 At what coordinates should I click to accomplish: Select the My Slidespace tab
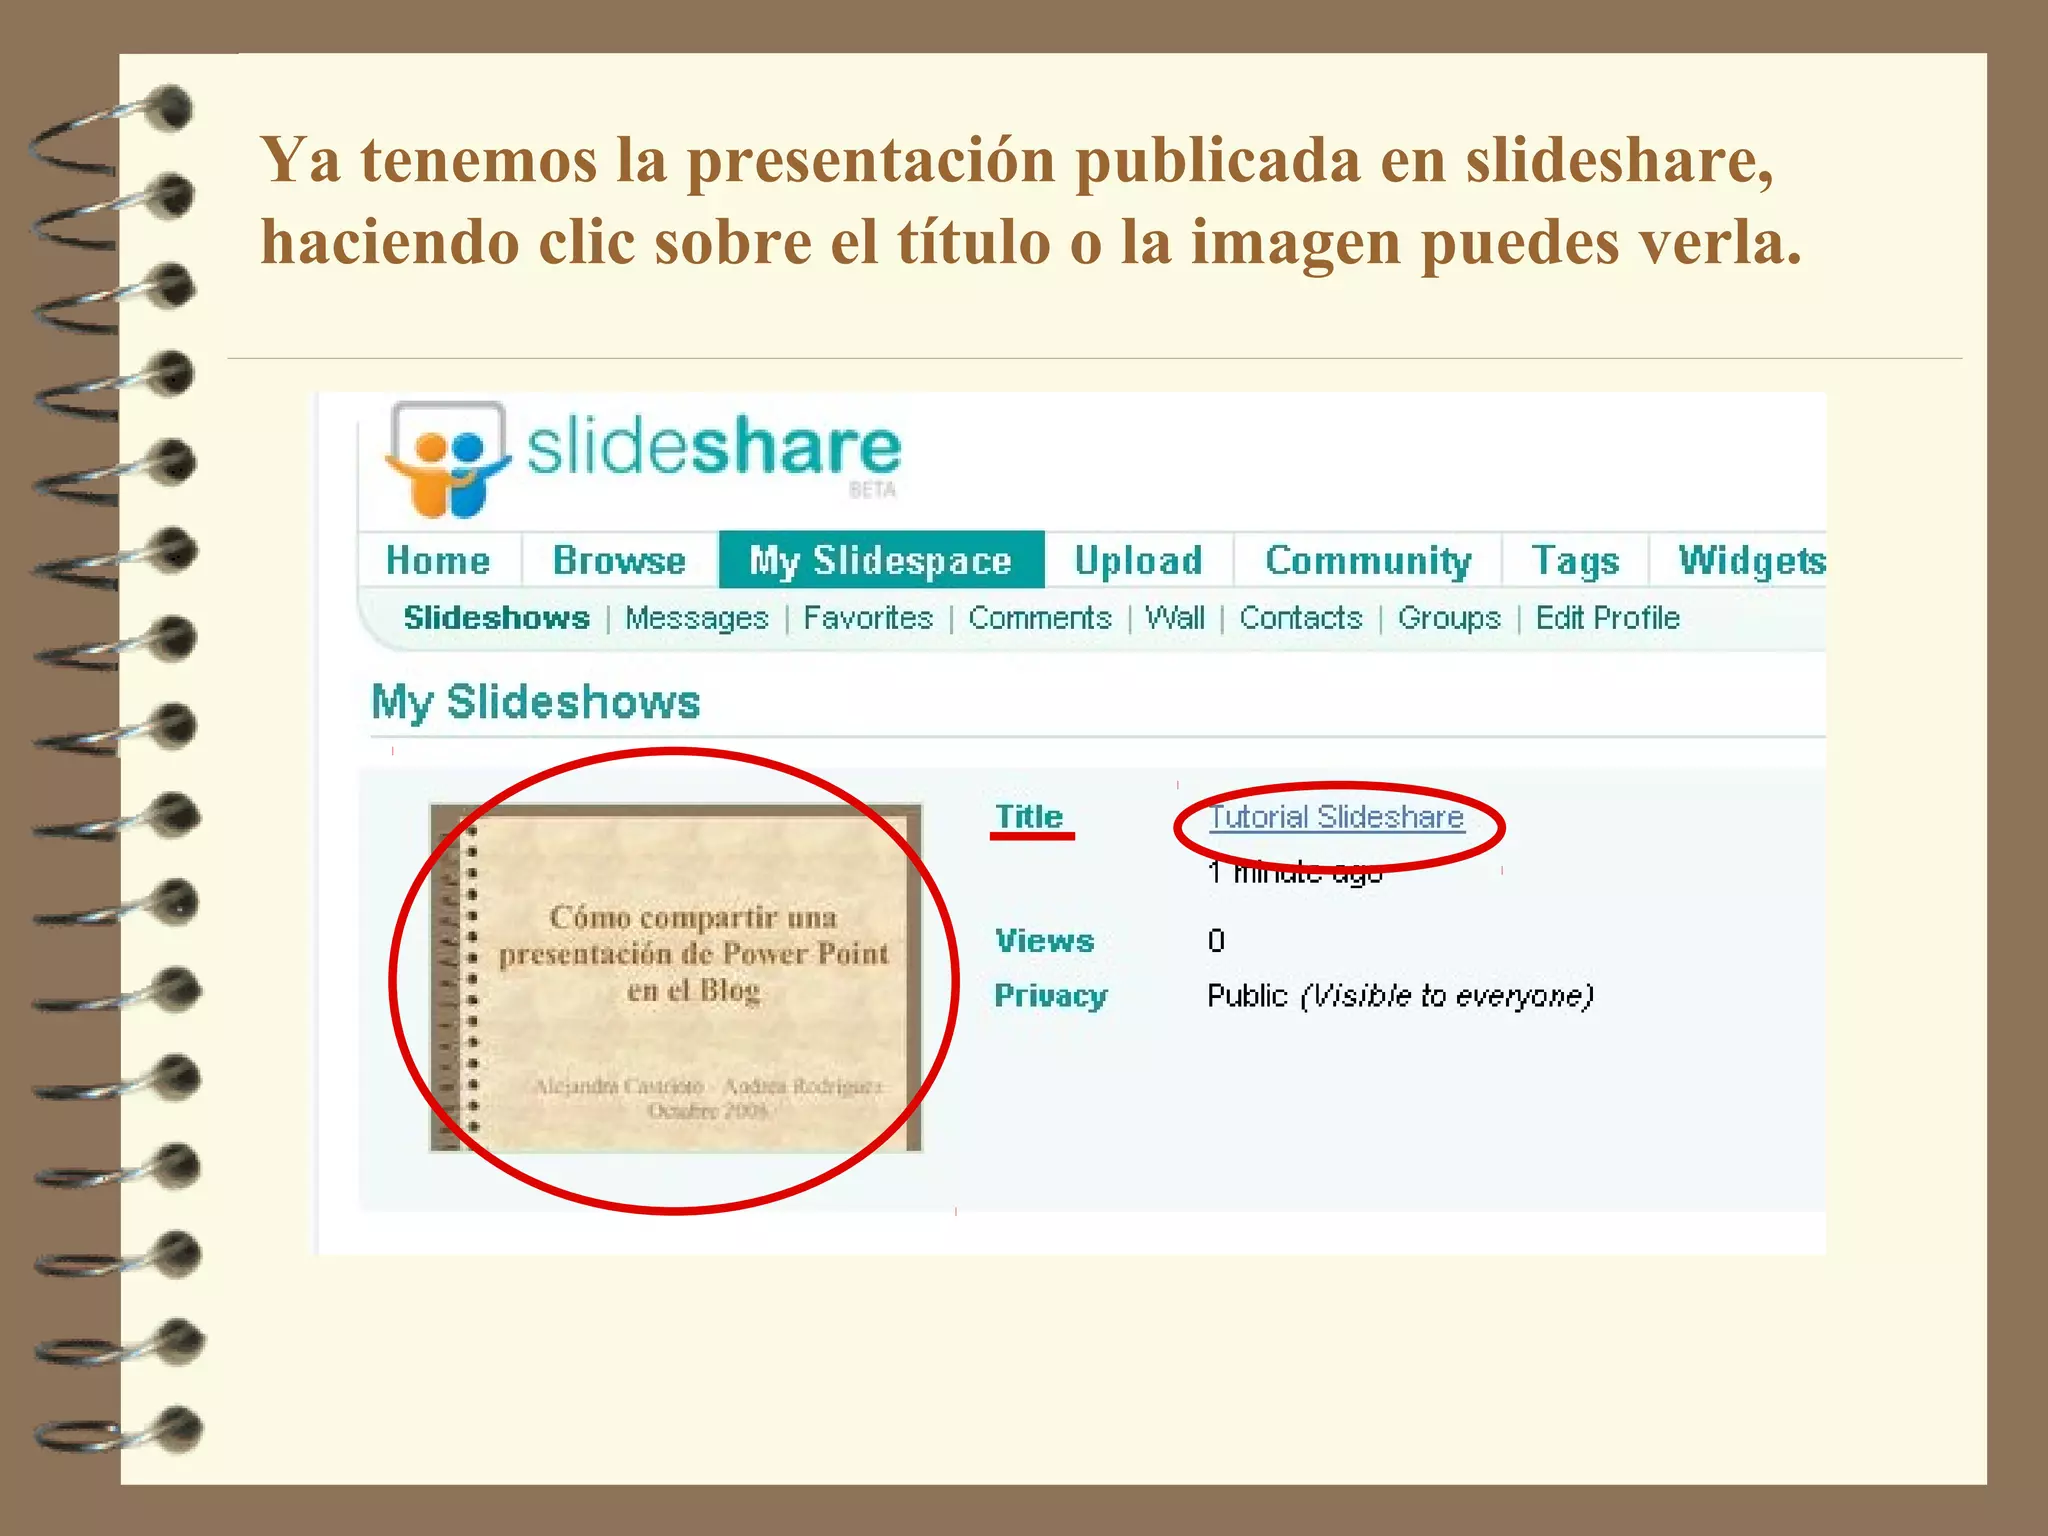click(881, 560)
